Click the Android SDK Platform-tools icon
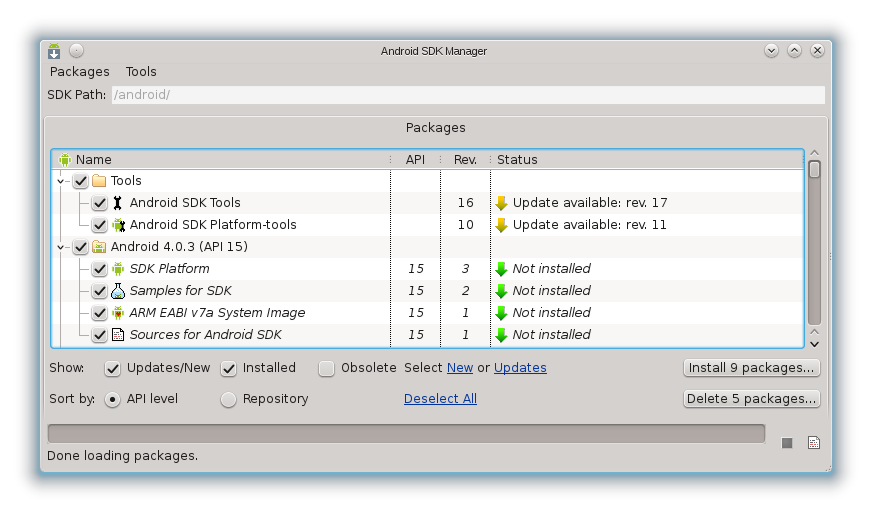 [x=118, y=225]
